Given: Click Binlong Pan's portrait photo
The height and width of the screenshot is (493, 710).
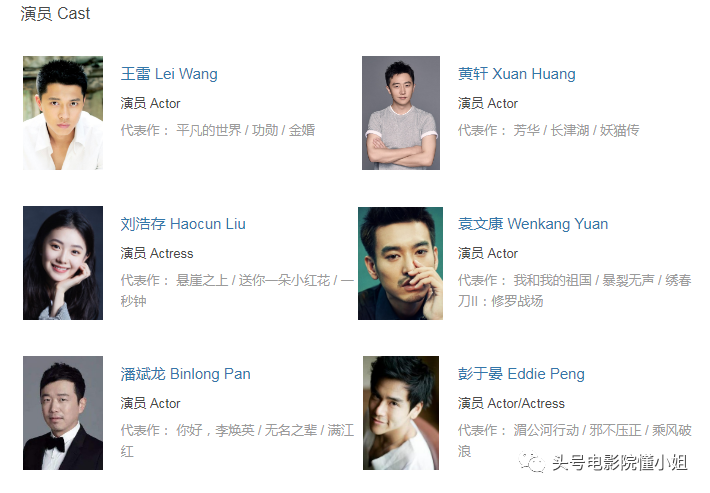Looking at the screenshot, I should pyautogui.click(x=63, y=413).
